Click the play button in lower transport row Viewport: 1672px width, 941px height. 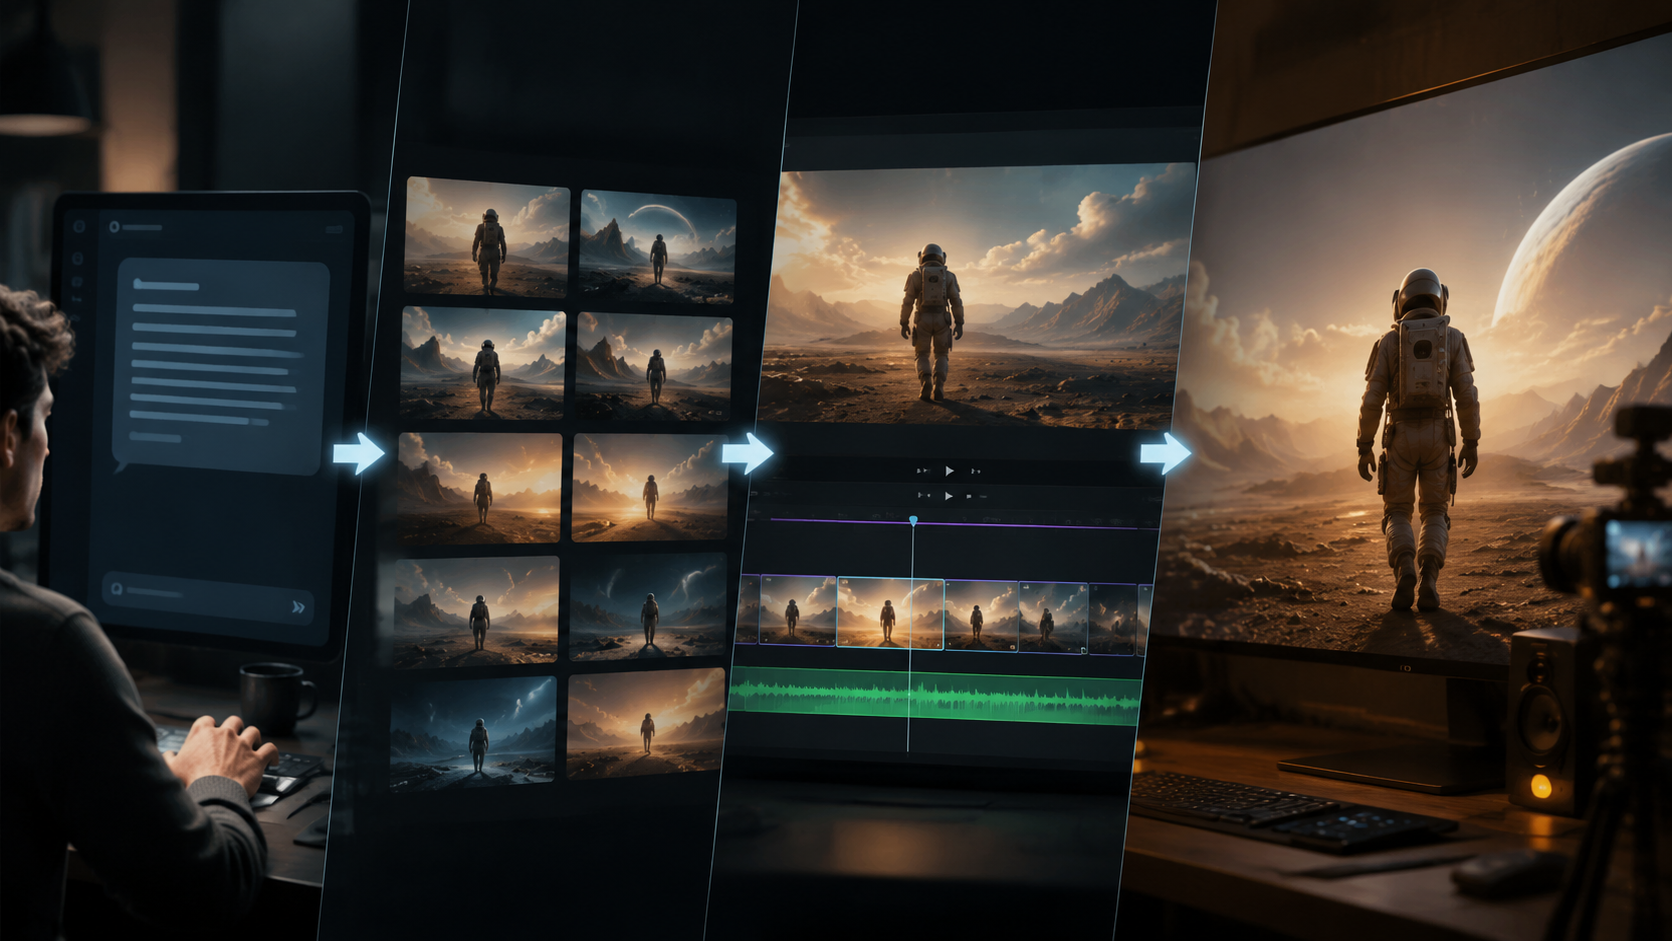[949, 495]
